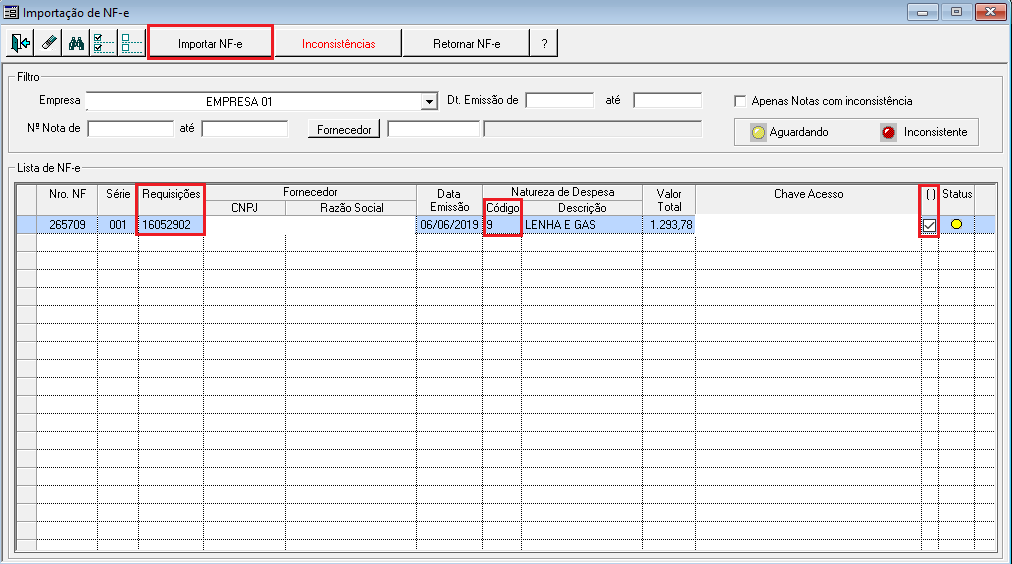Click the window title bar app icon
Viewport: 1012px width, 564px height.
tap(11, 12)
